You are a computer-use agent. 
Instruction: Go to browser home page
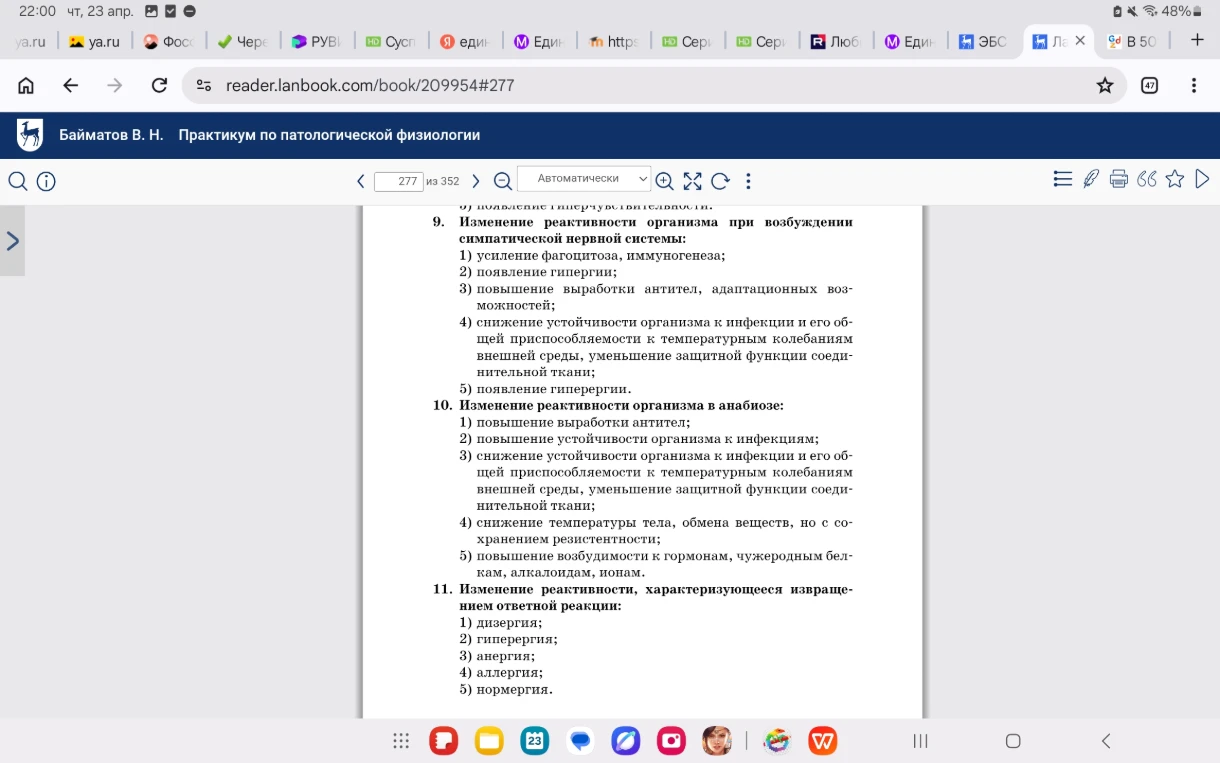click(x=27, y=86)
